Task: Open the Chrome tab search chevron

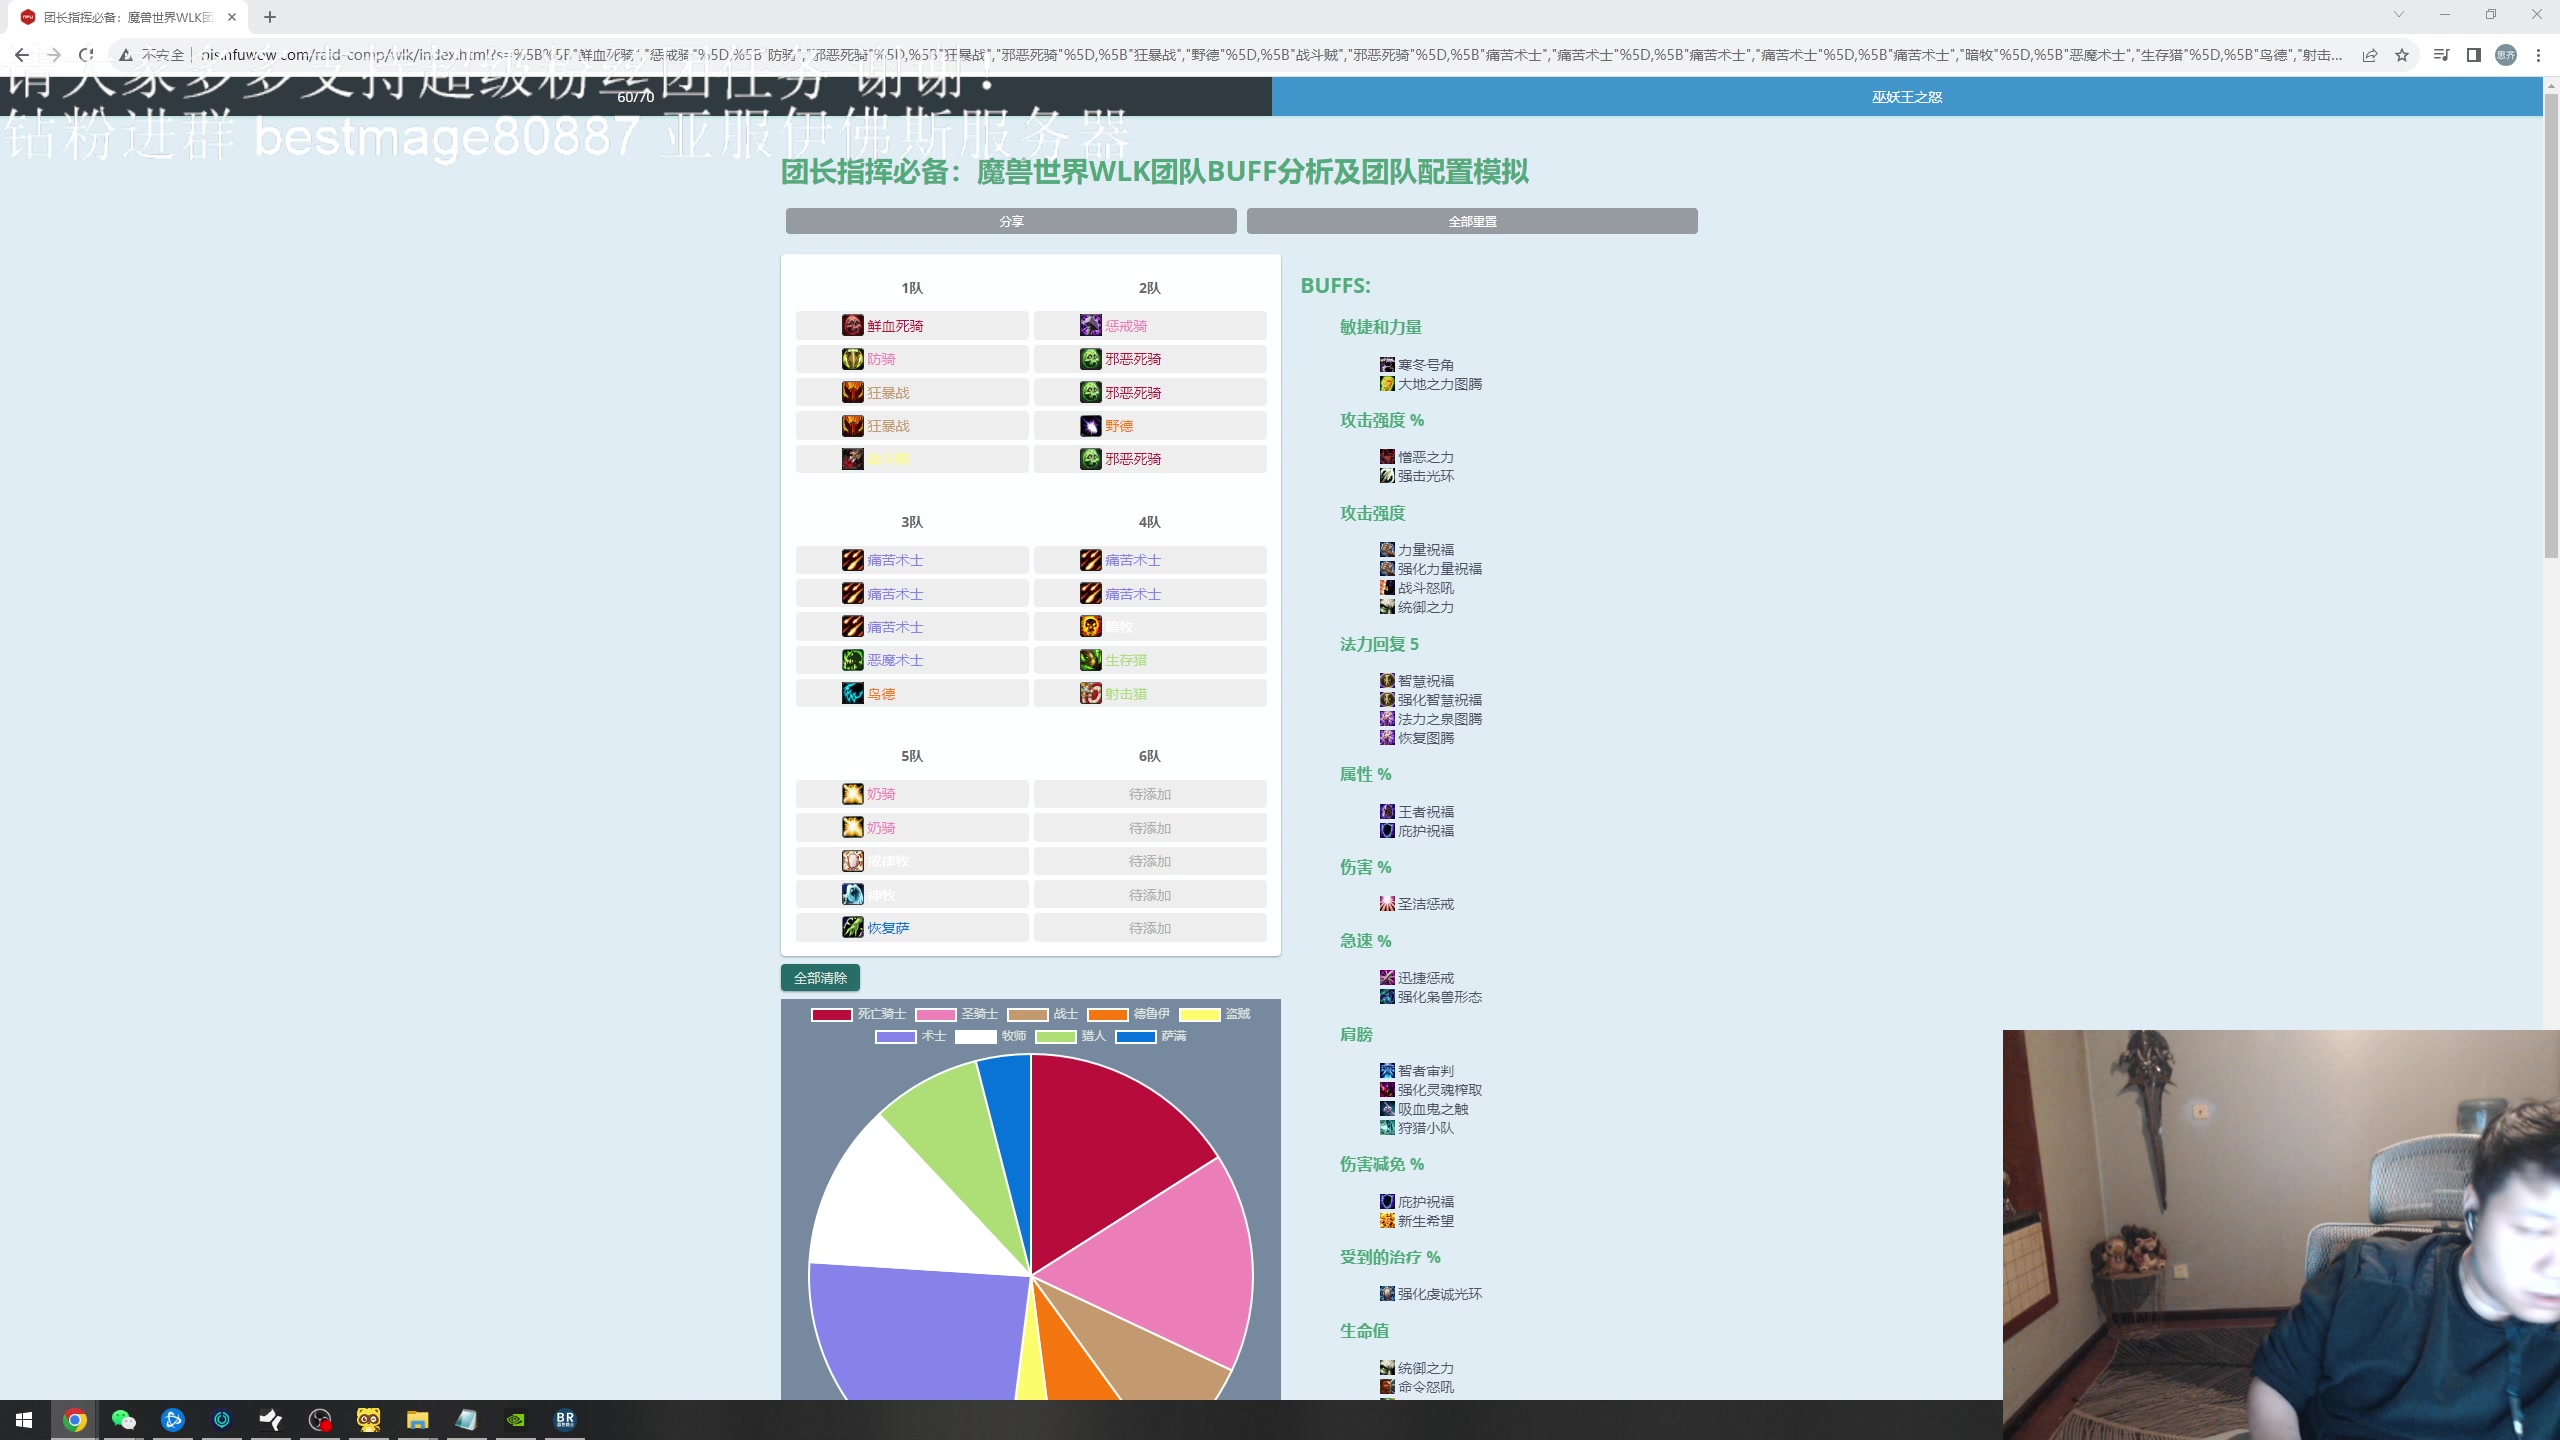Action: [x=2398, y=15]
